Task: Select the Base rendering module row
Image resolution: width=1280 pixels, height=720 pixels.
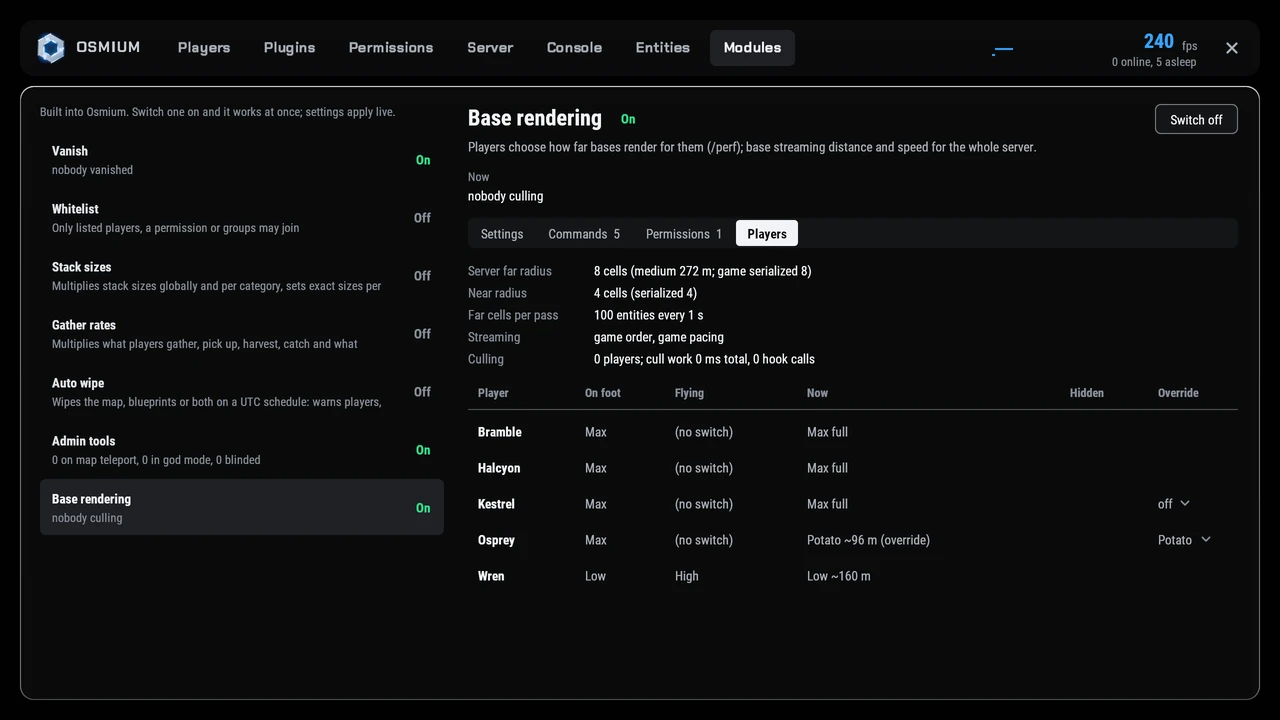Action: (242, 507)
